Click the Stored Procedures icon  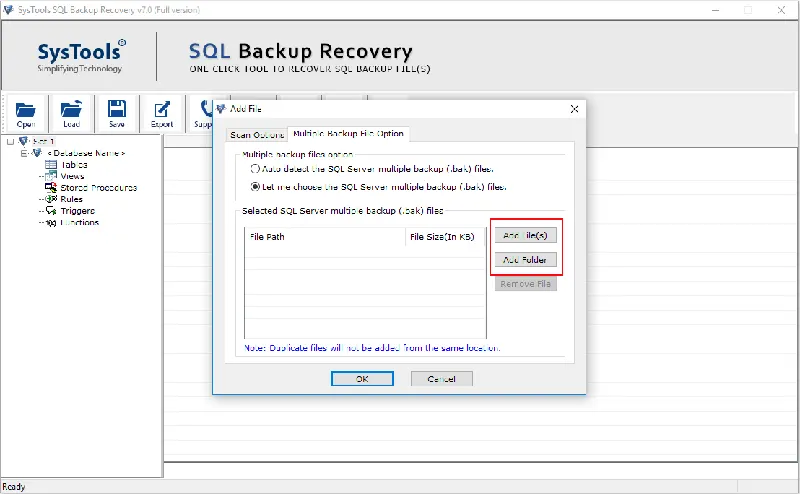click(51, 187)
